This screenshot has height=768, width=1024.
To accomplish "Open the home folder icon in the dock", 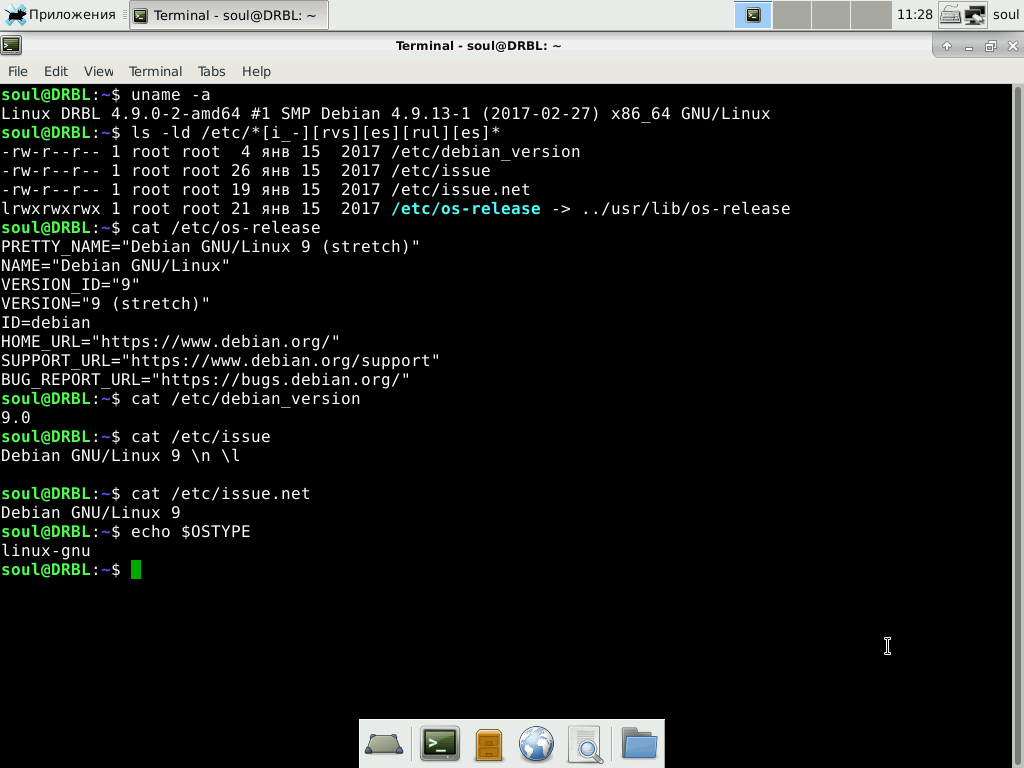I will tap(639, 743).
